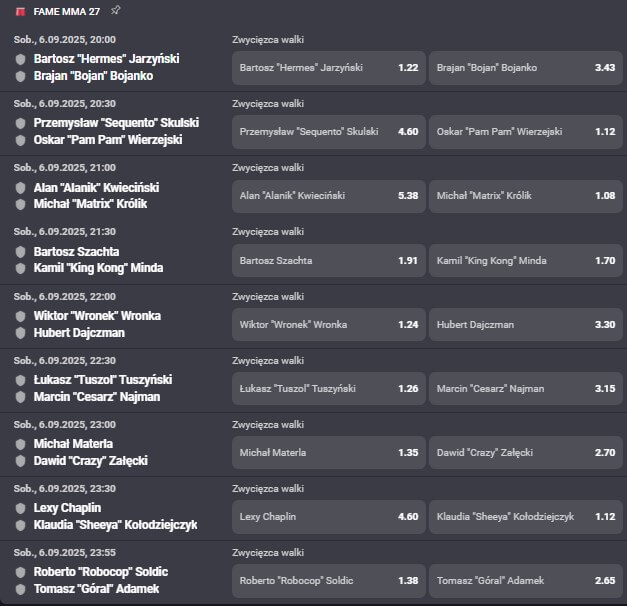Click shield icon beside Lexy Chaplin fighter name
This screenshot has width=627, height=606.
(20, 508)
